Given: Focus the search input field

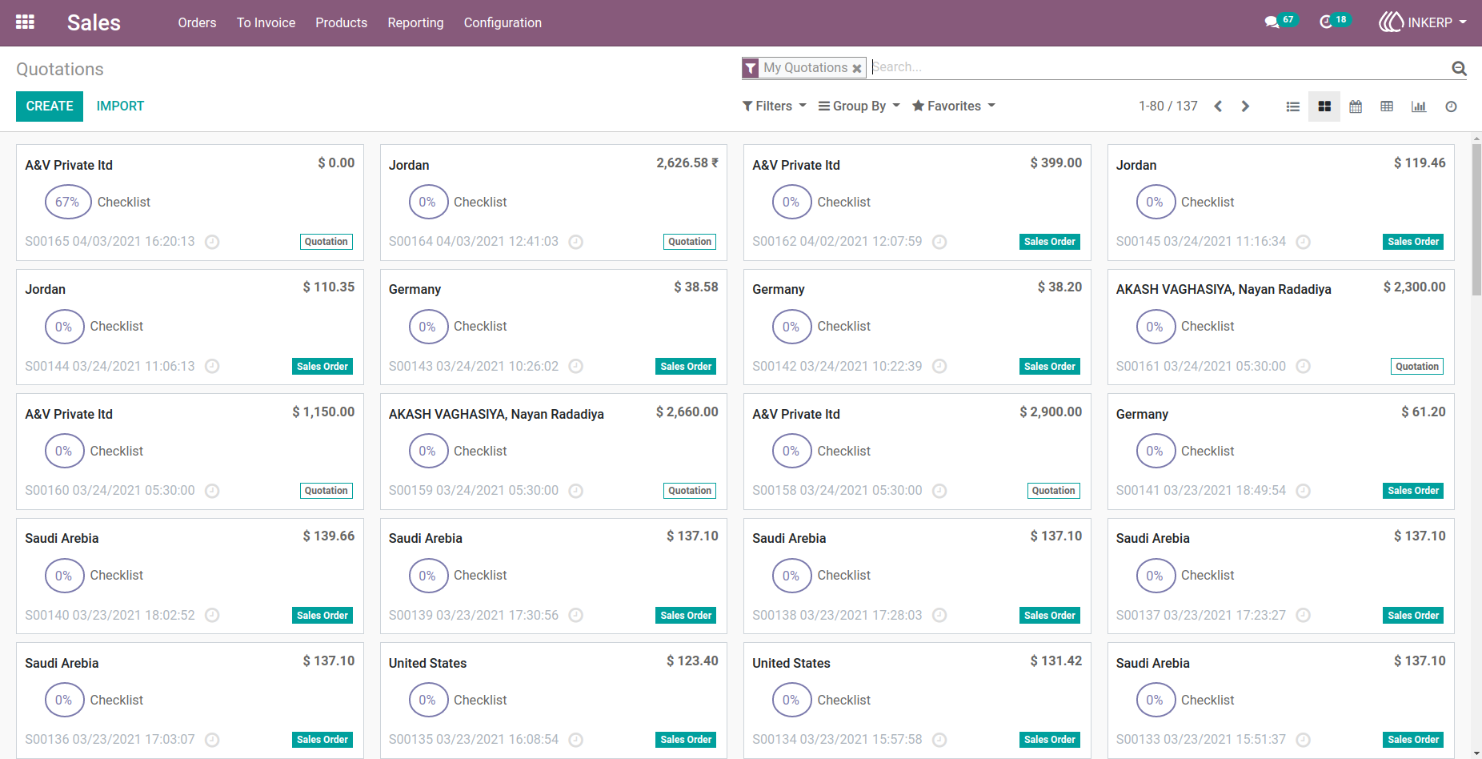Looking at the screenshot, I should [x=1158, y=67].
